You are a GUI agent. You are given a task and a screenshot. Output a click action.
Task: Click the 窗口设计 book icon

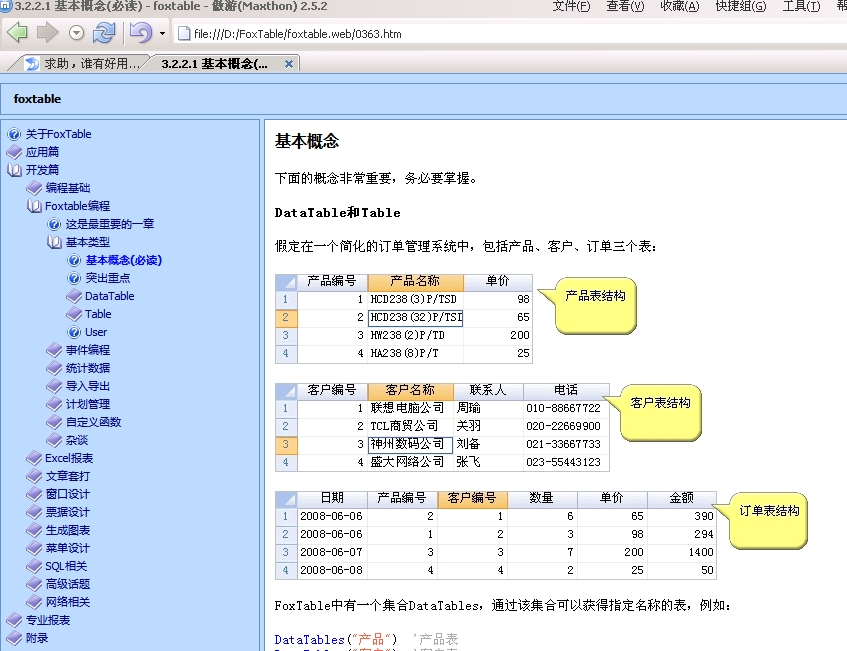(35, 494)
